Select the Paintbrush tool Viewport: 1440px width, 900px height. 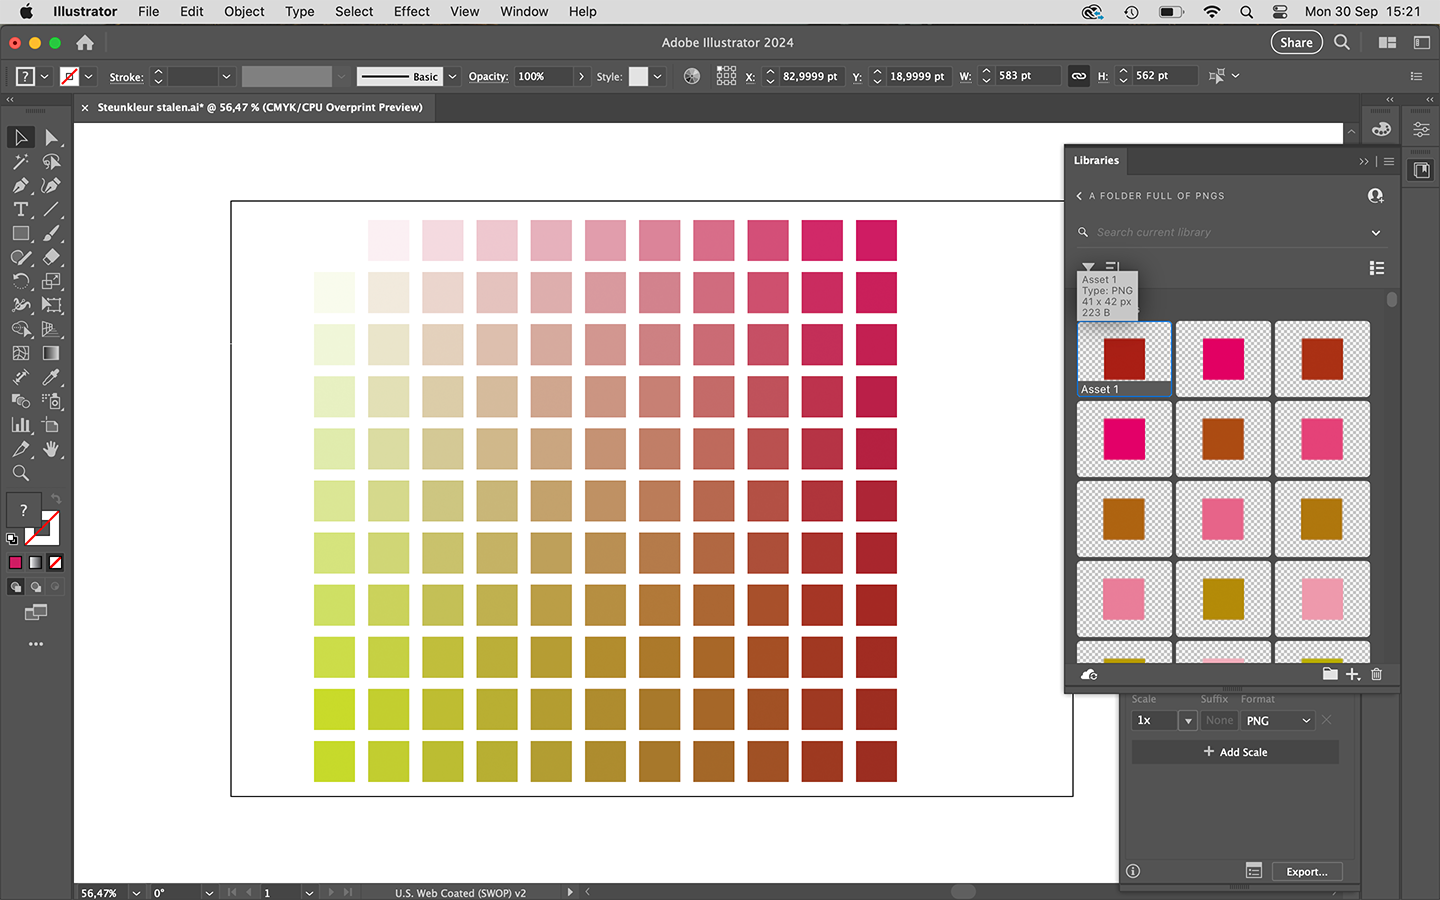(52, 233)
